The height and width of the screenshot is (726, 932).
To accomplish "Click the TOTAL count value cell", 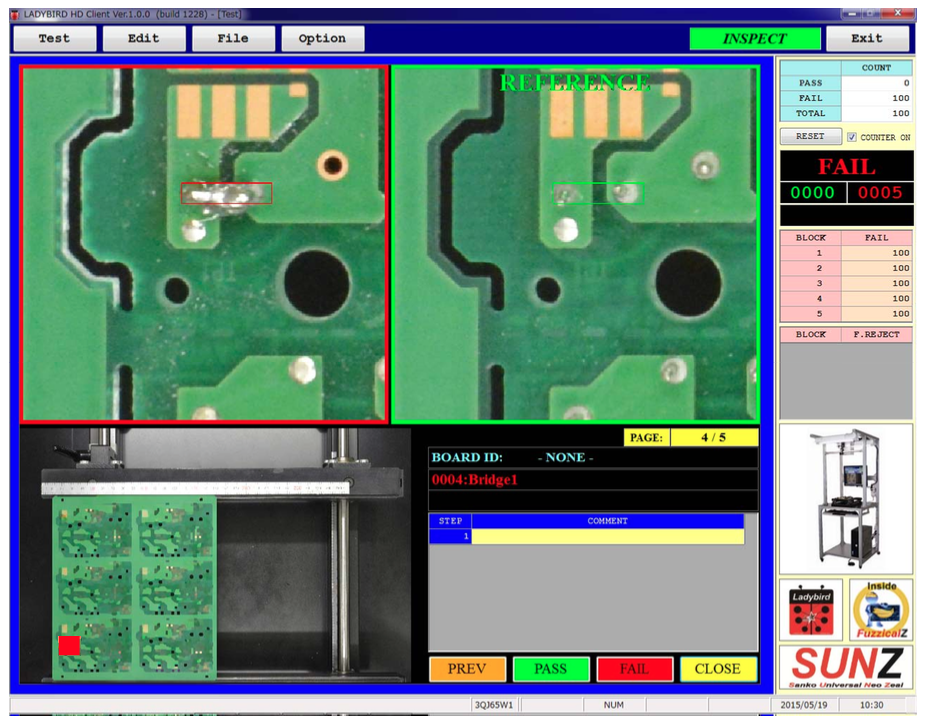I will [x=877, y=113].
